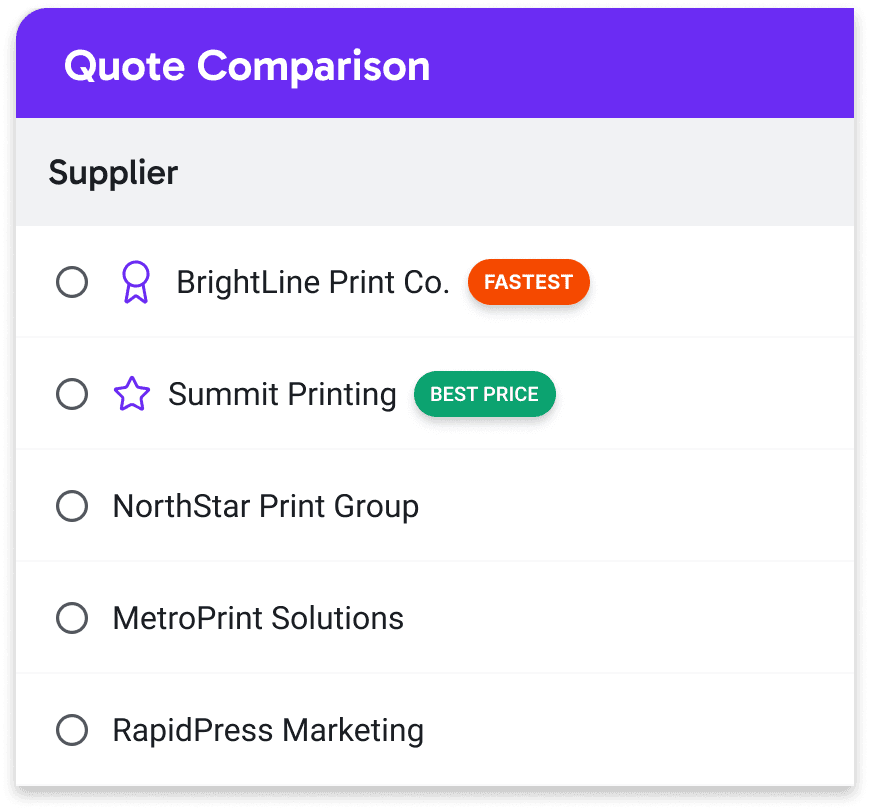
Task: Click the MetroPrint Solutions name text
Action: [258, 618]
